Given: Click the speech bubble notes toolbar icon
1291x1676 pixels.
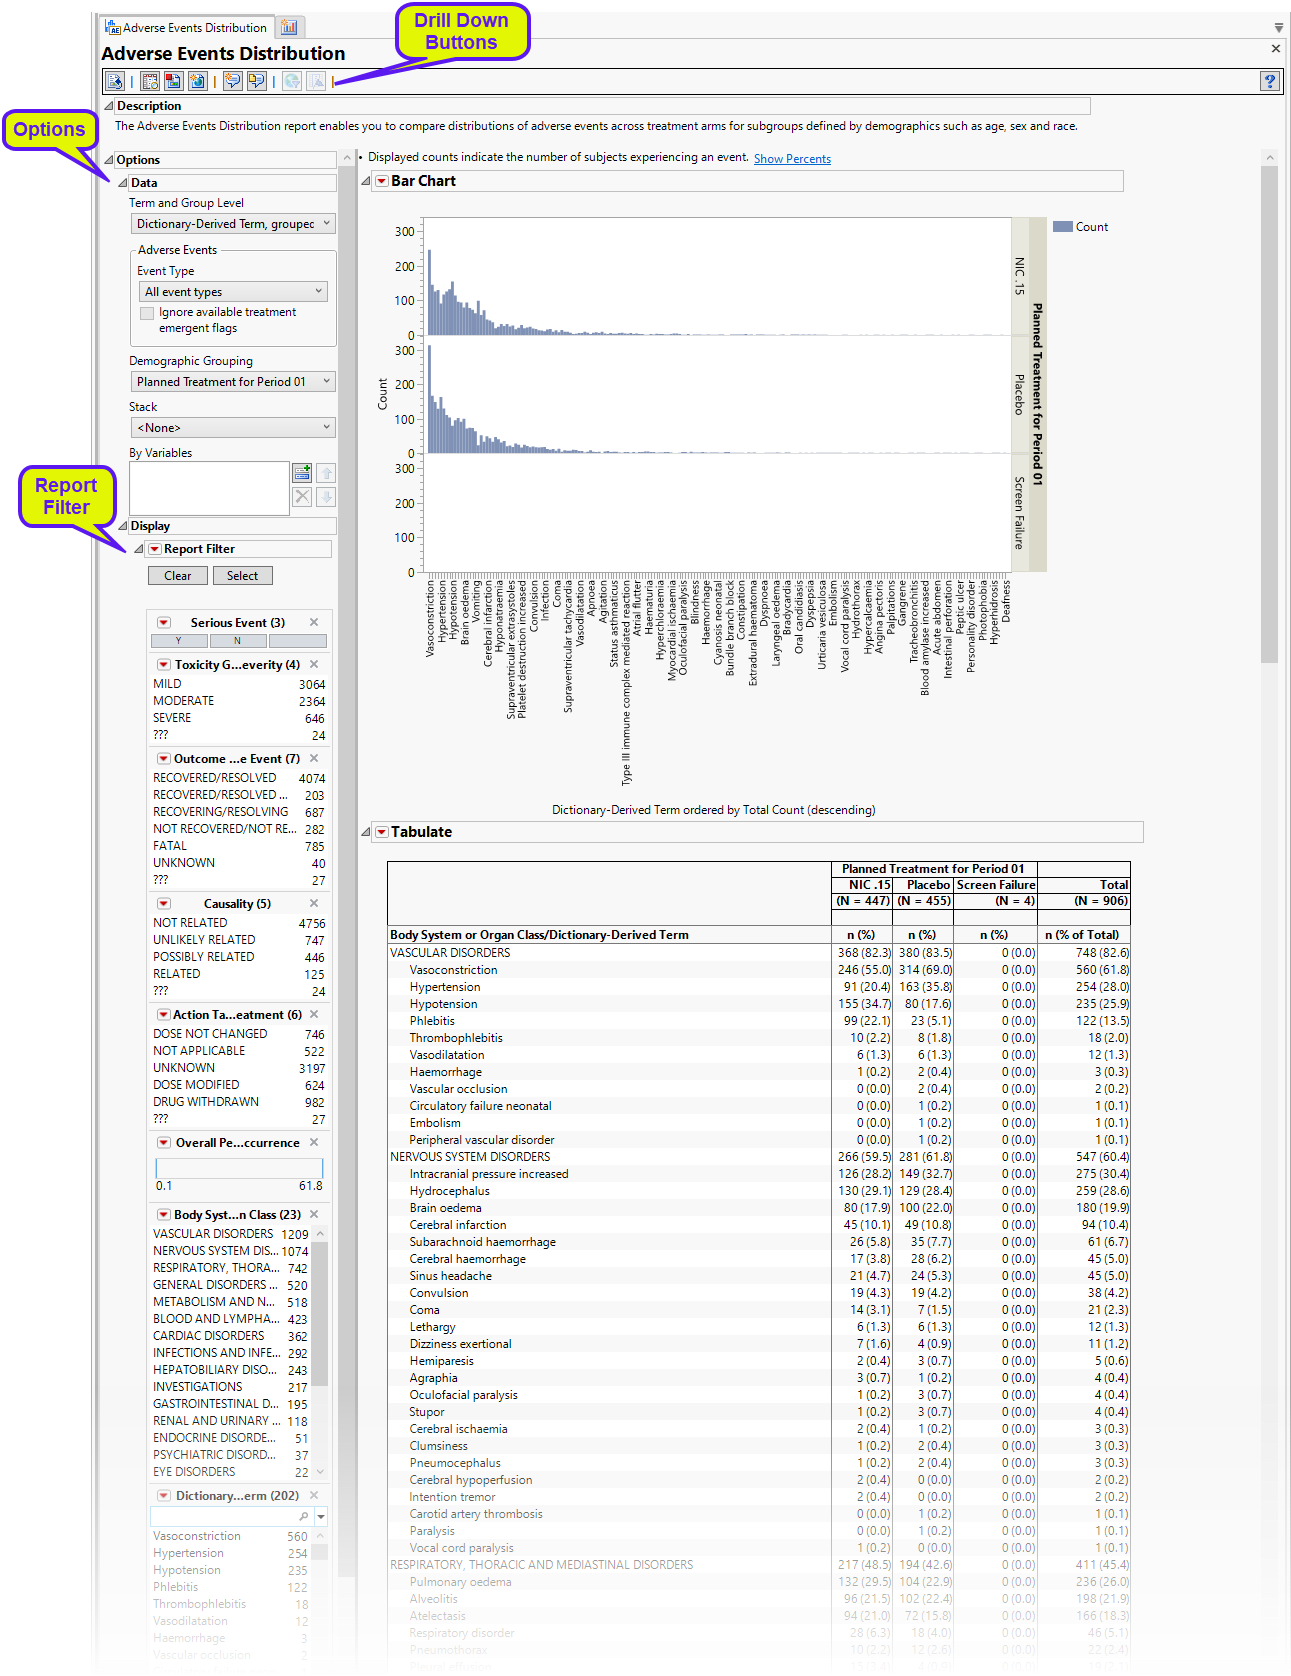Looking at the screenshot, I should pyautogui.click(x=233, y=82).
